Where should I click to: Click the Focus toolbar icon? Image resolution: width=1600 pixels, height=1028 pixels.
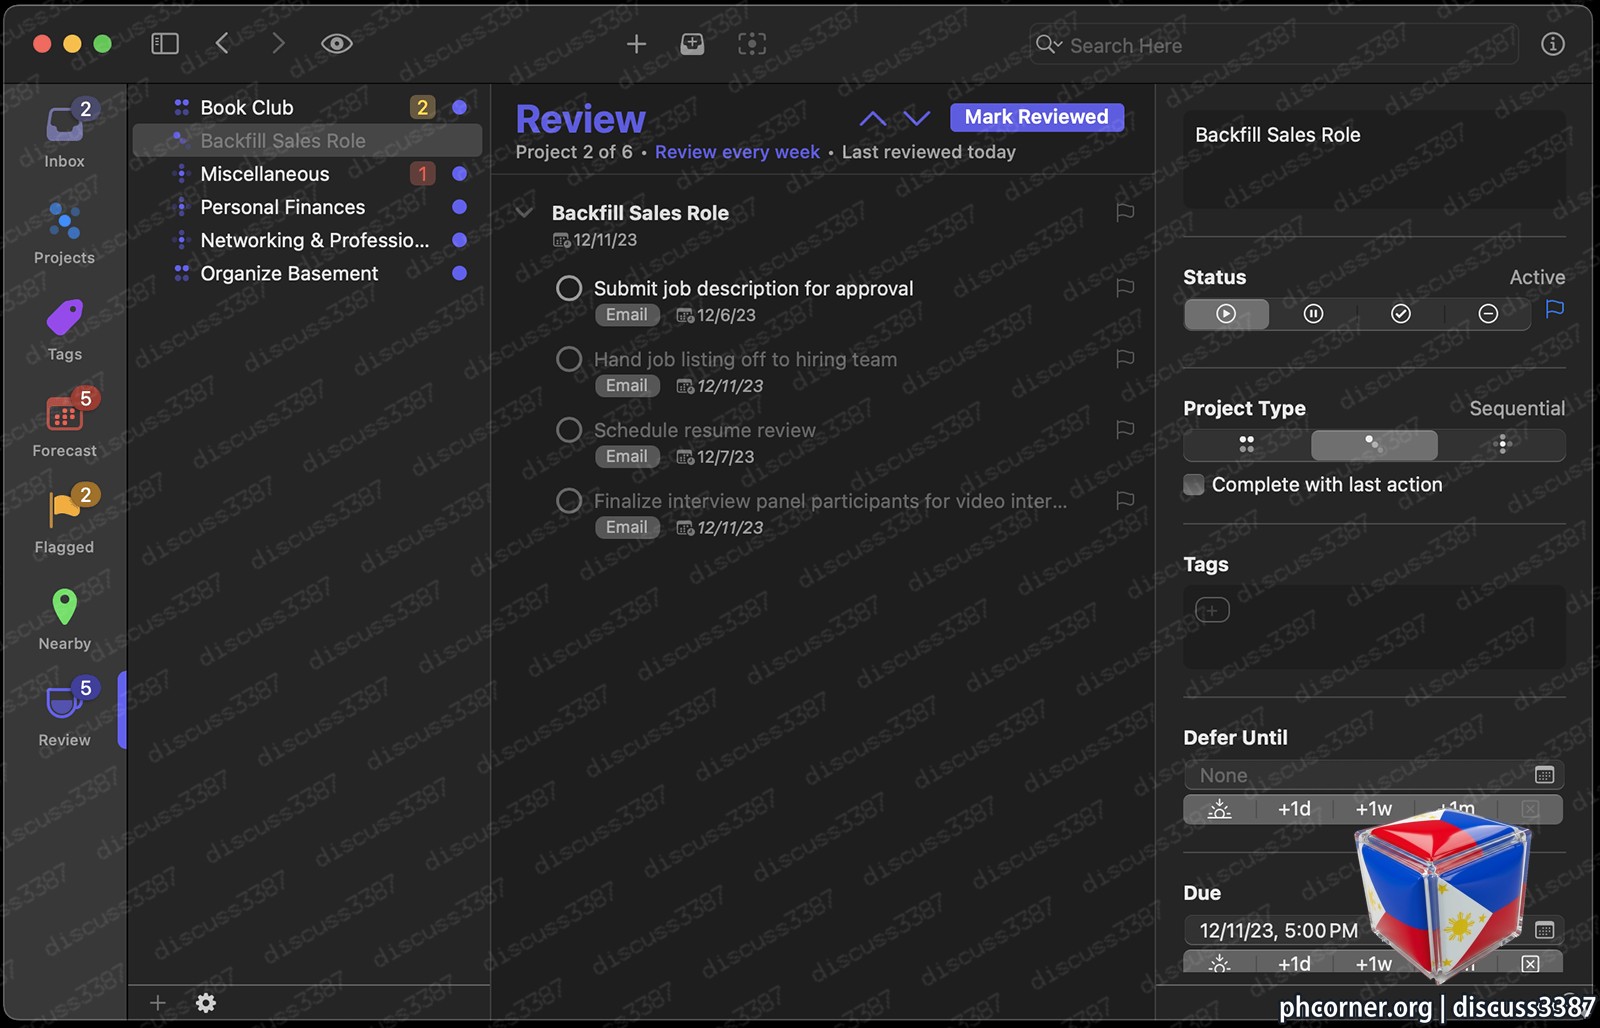pos(752,44)
